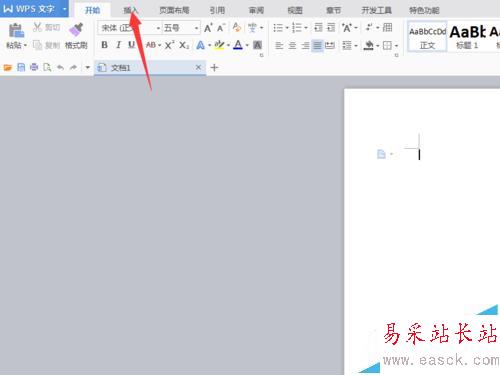Image resolution: width=500 pixels, height=375 pixels.
Task: Toggle bold formatting
Action: point(104,45)
